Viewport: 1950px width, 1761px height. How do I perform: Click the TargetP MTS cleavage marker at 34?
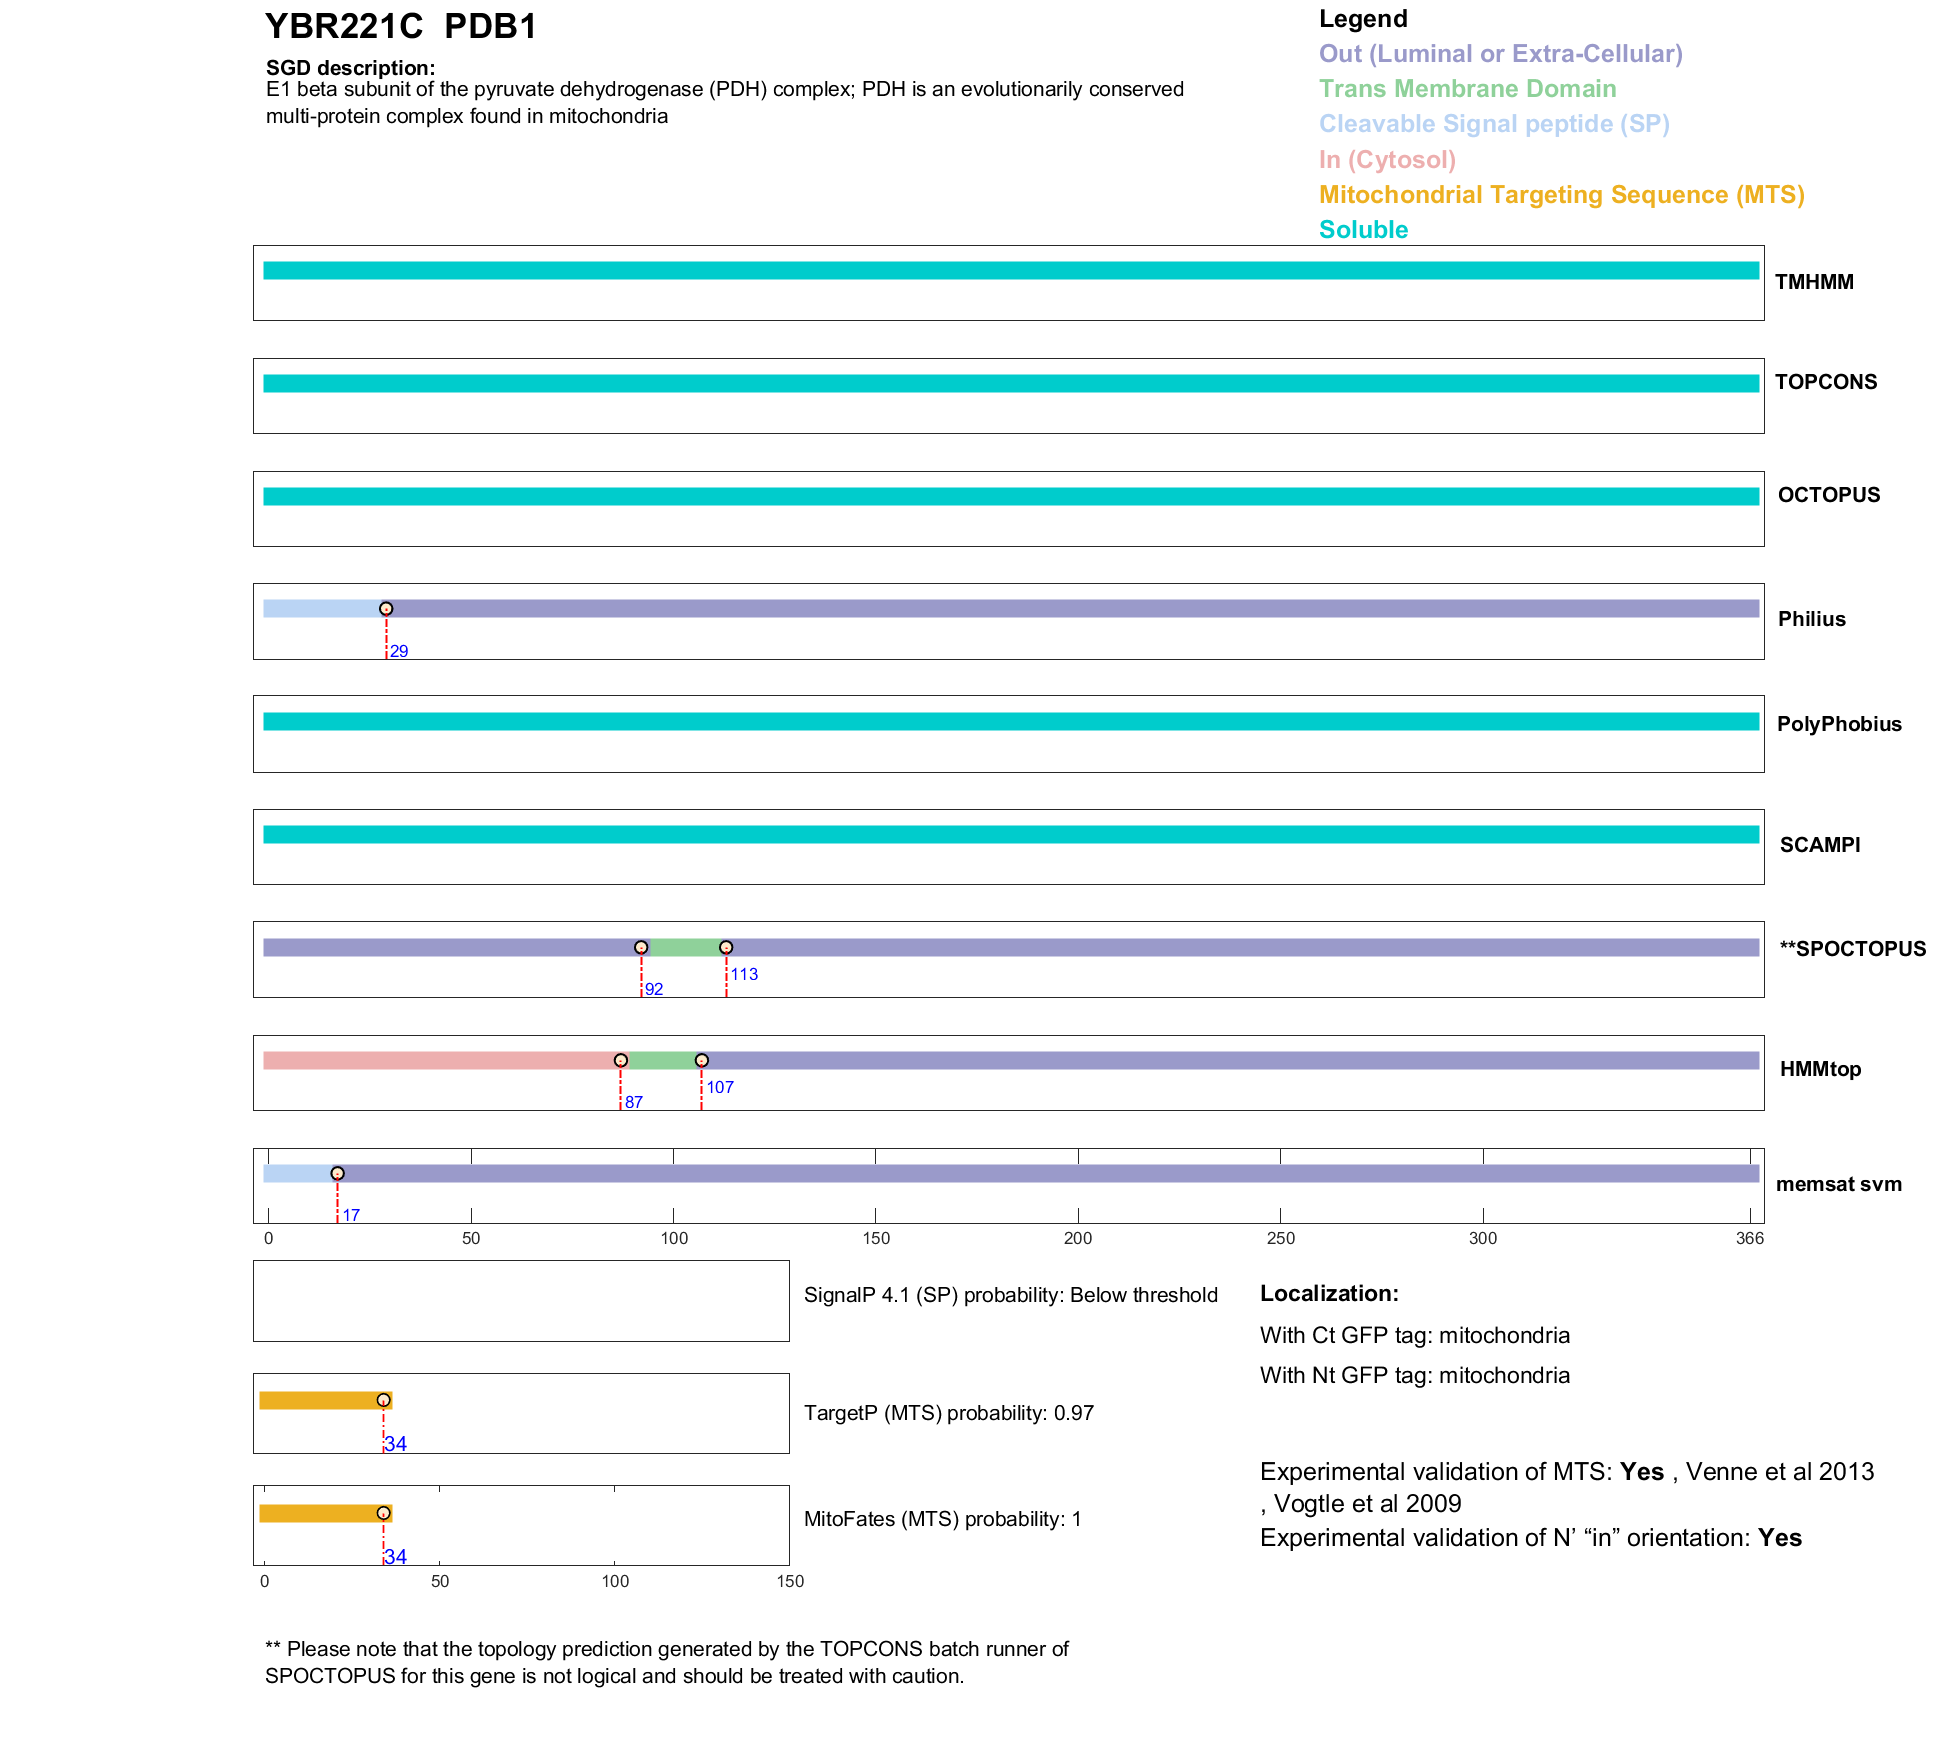tap(383, 1400)
